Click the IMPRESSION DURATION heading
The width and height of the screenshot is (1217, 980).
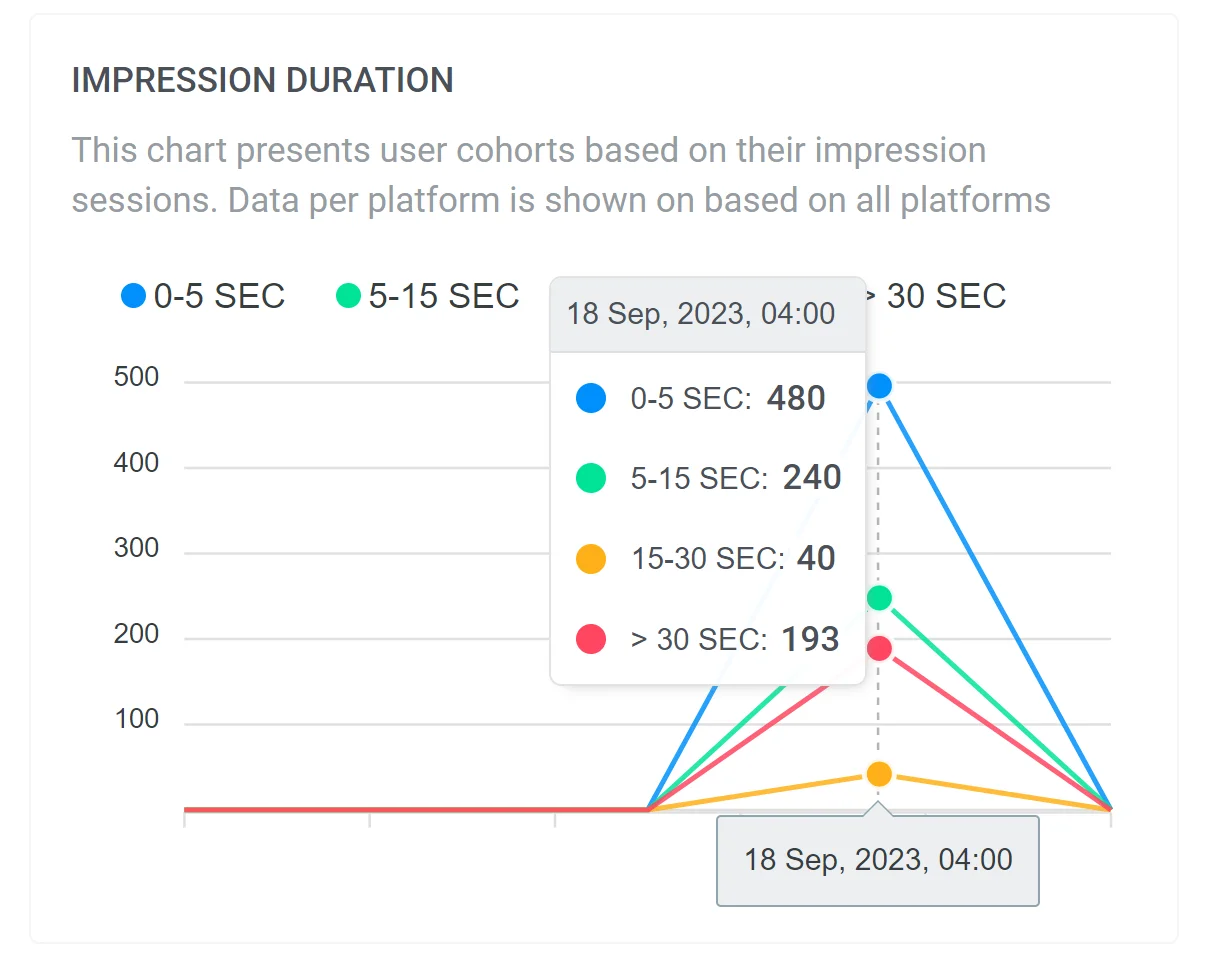tap(263, 81)
